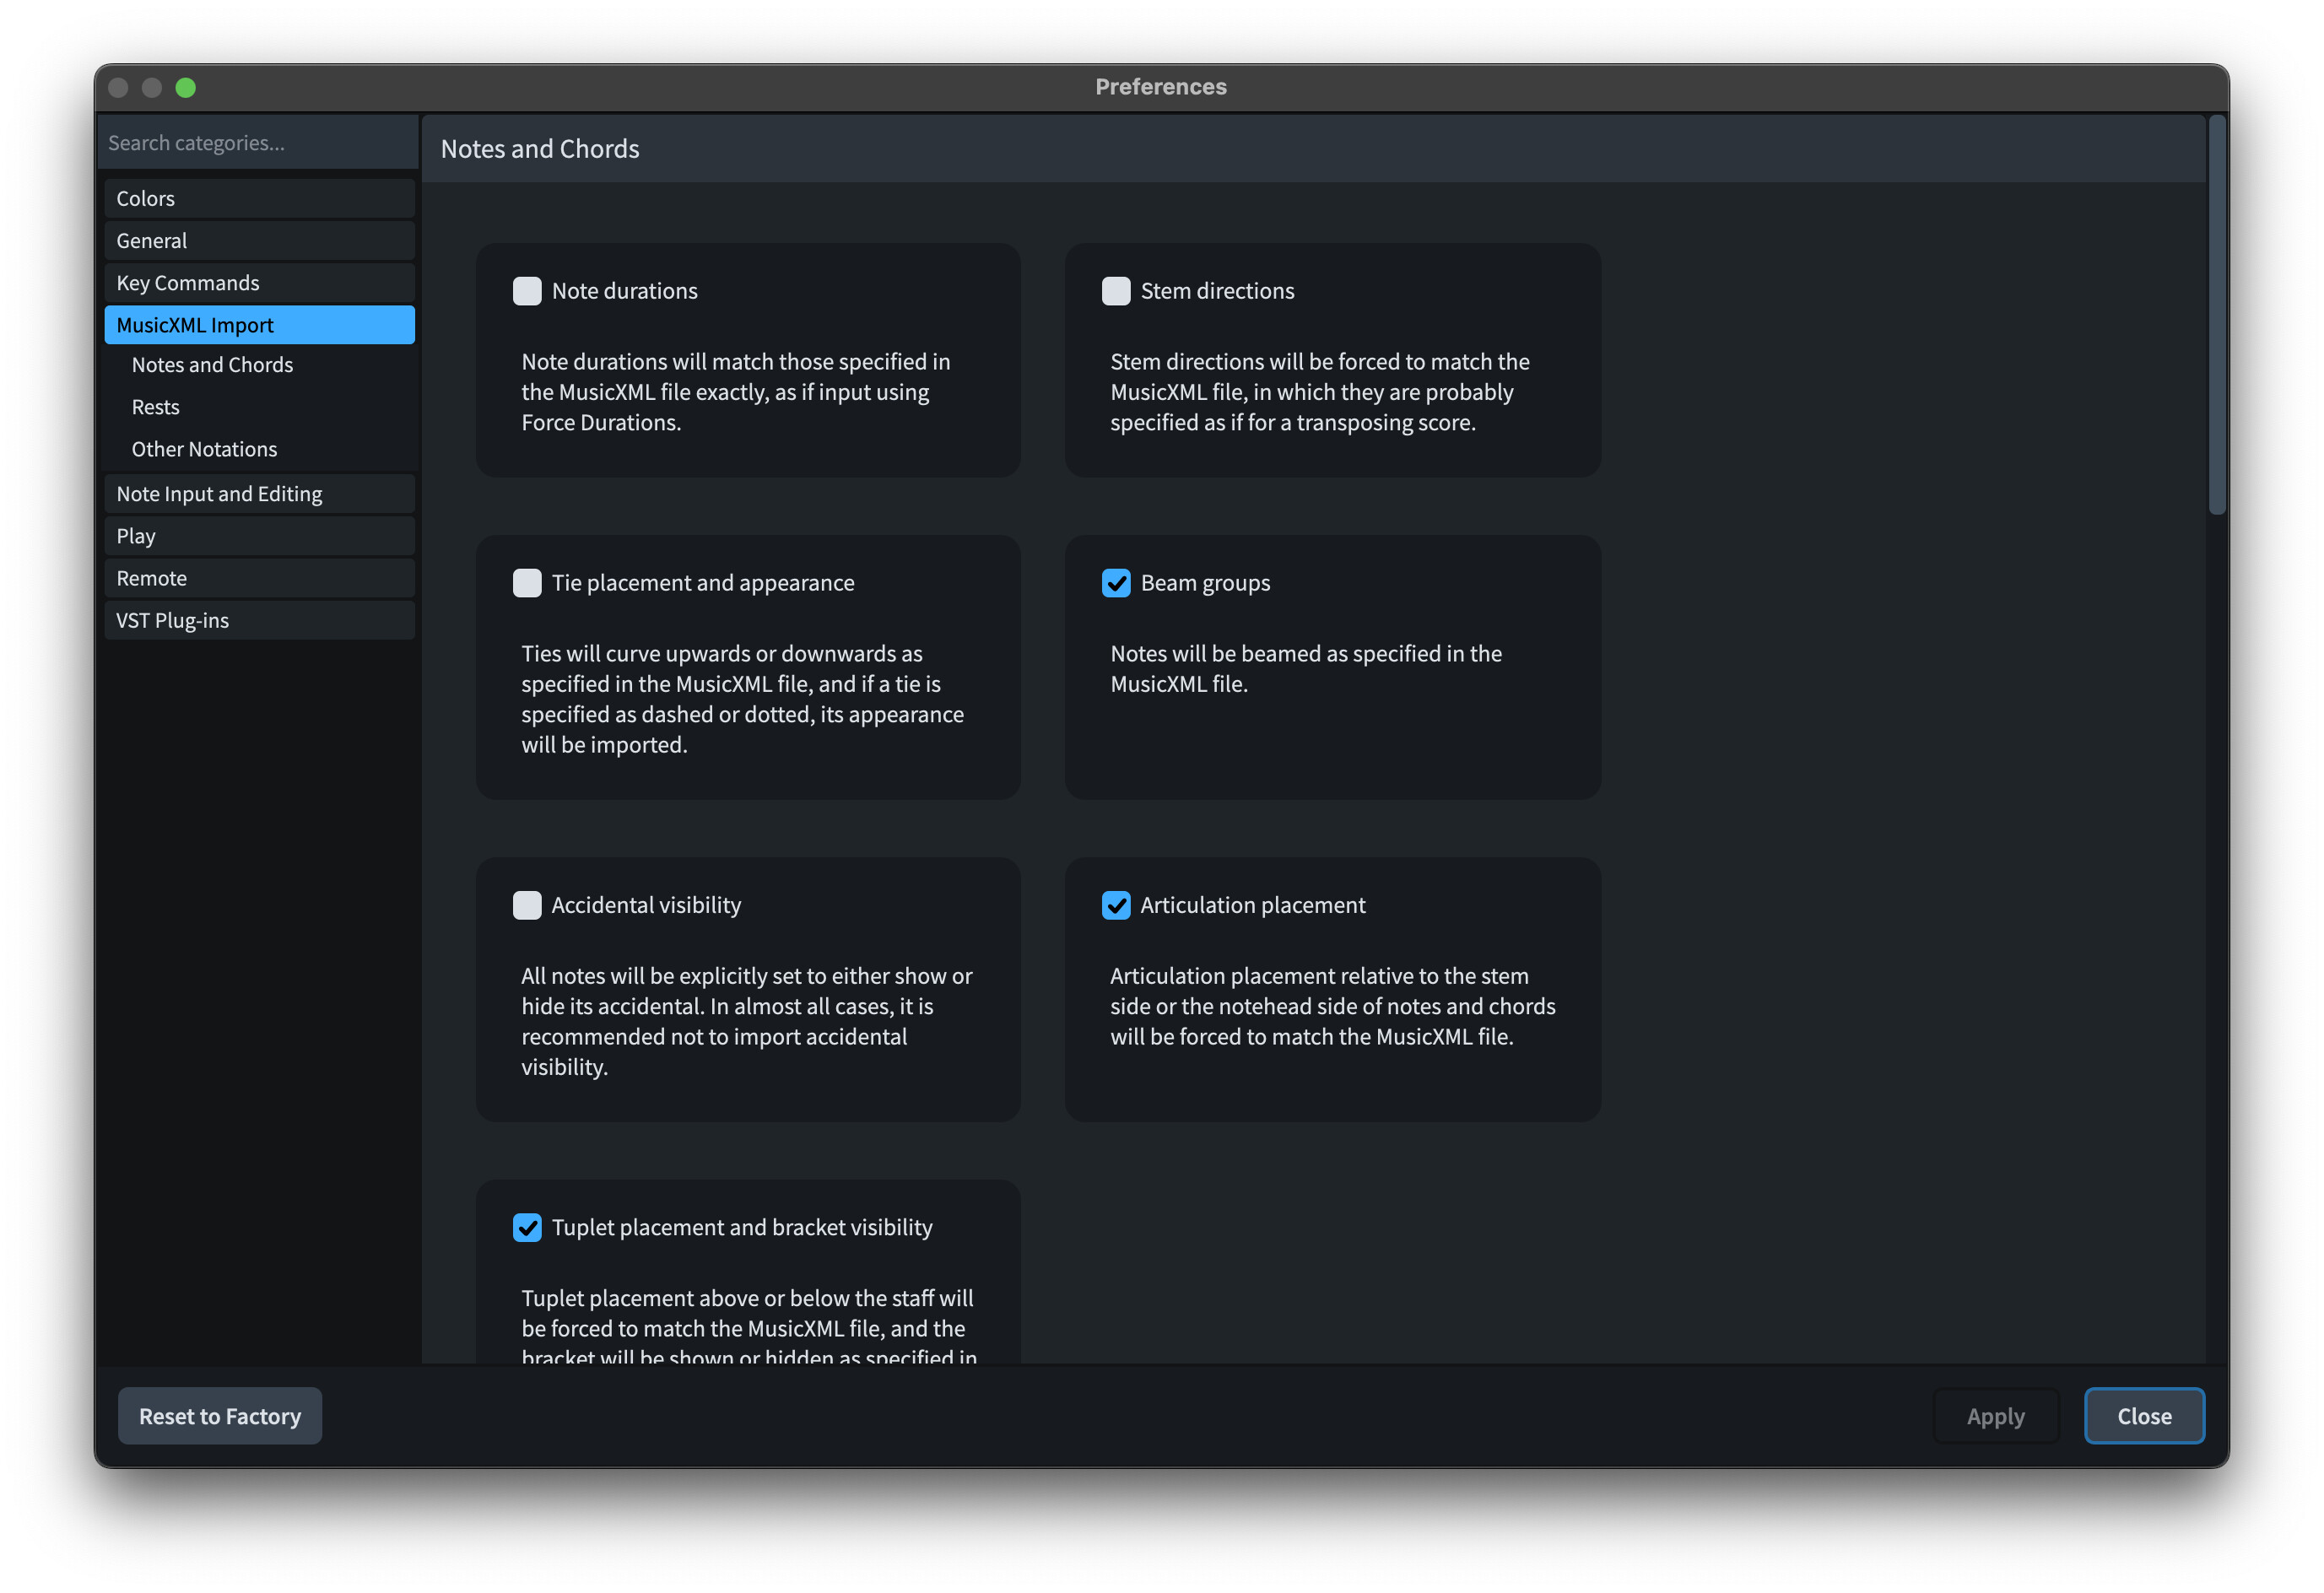Go to Other Notations subsection
This screenshot has height=1593, width=2324.
pos(204,449)
